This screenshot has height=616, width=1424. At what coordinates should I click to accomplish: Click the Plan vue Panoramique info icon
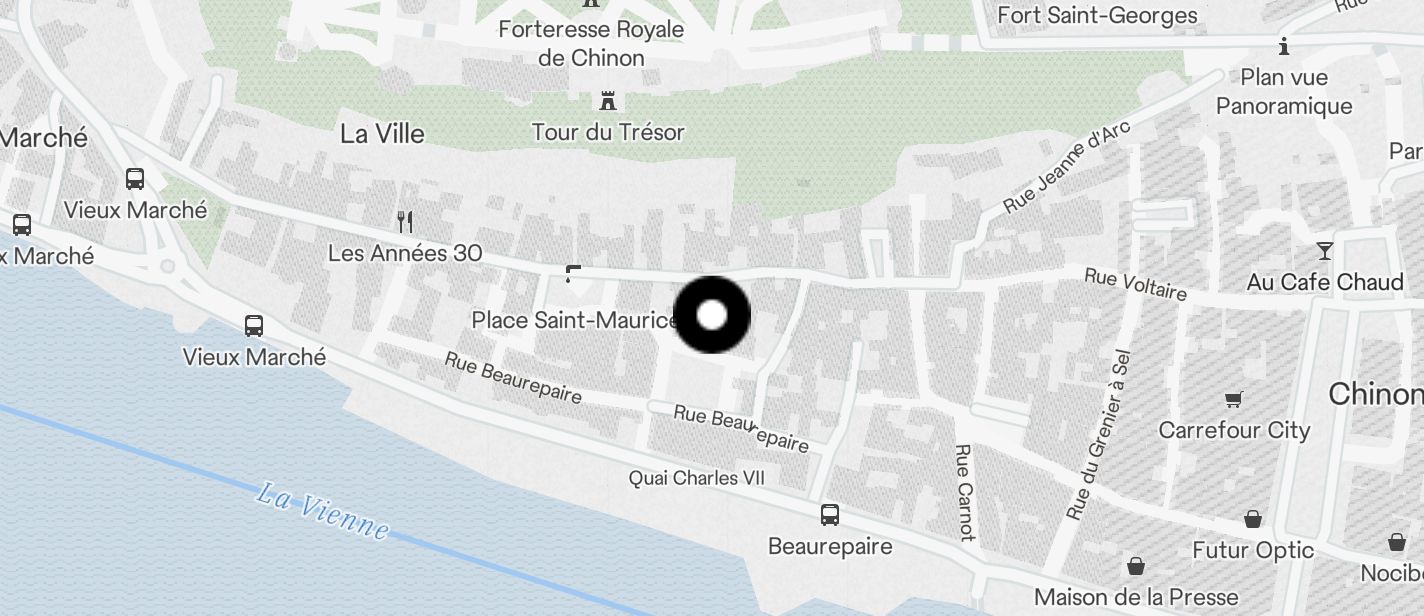[x=1284, y=46]
